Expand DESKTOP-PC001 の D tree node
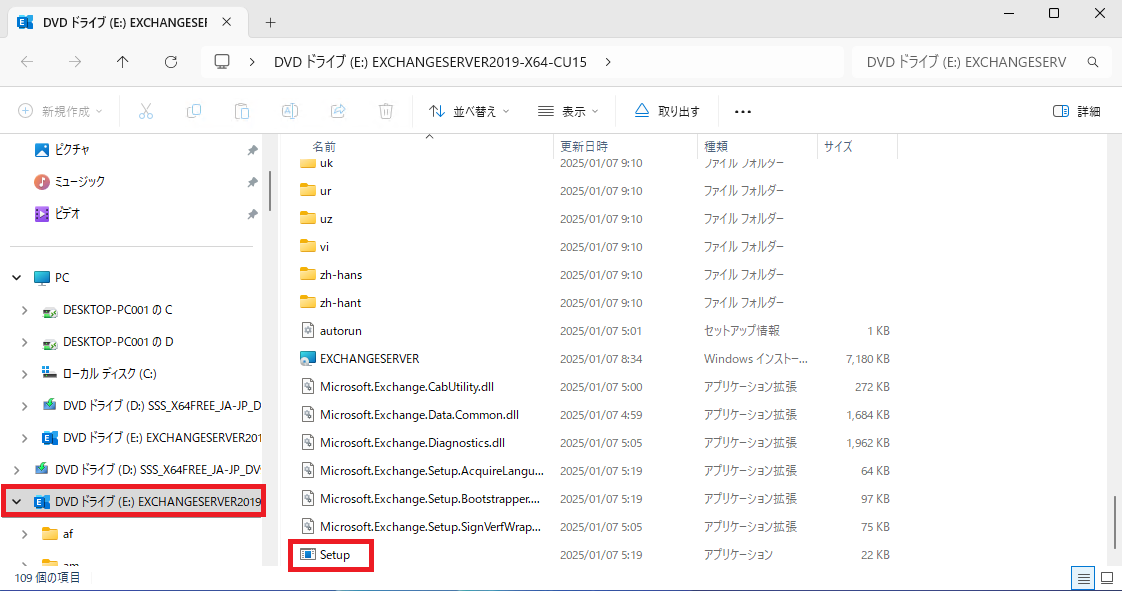Viewport: 1122px width, 591px height. coord(24,342)
